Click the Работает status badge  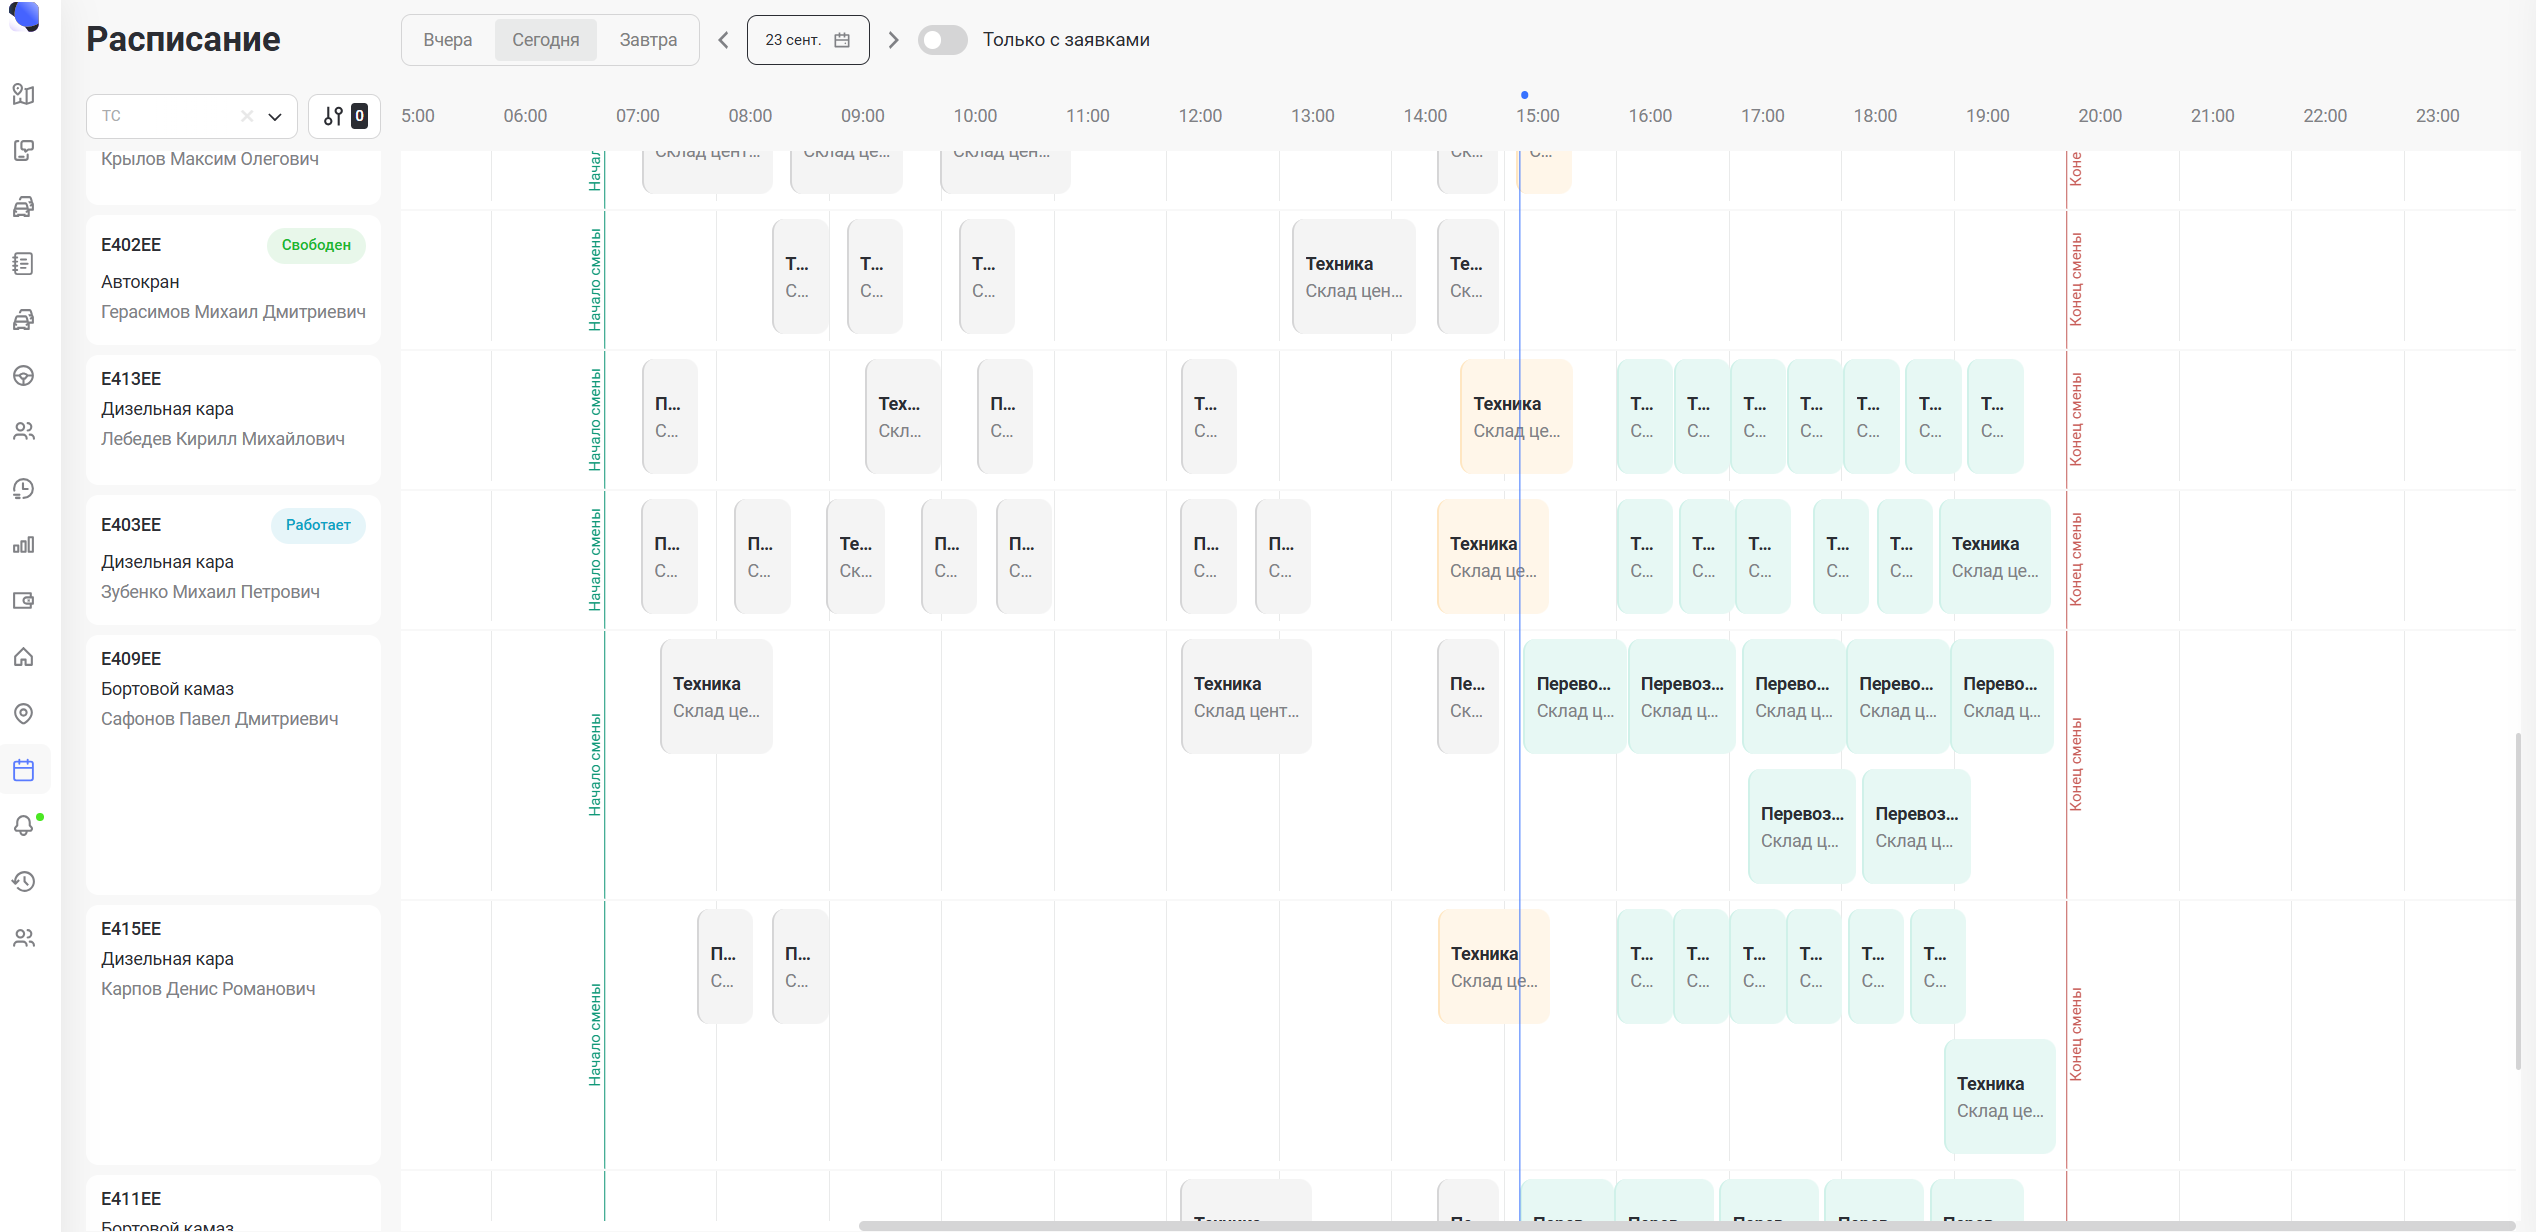(x=318, y=525)
